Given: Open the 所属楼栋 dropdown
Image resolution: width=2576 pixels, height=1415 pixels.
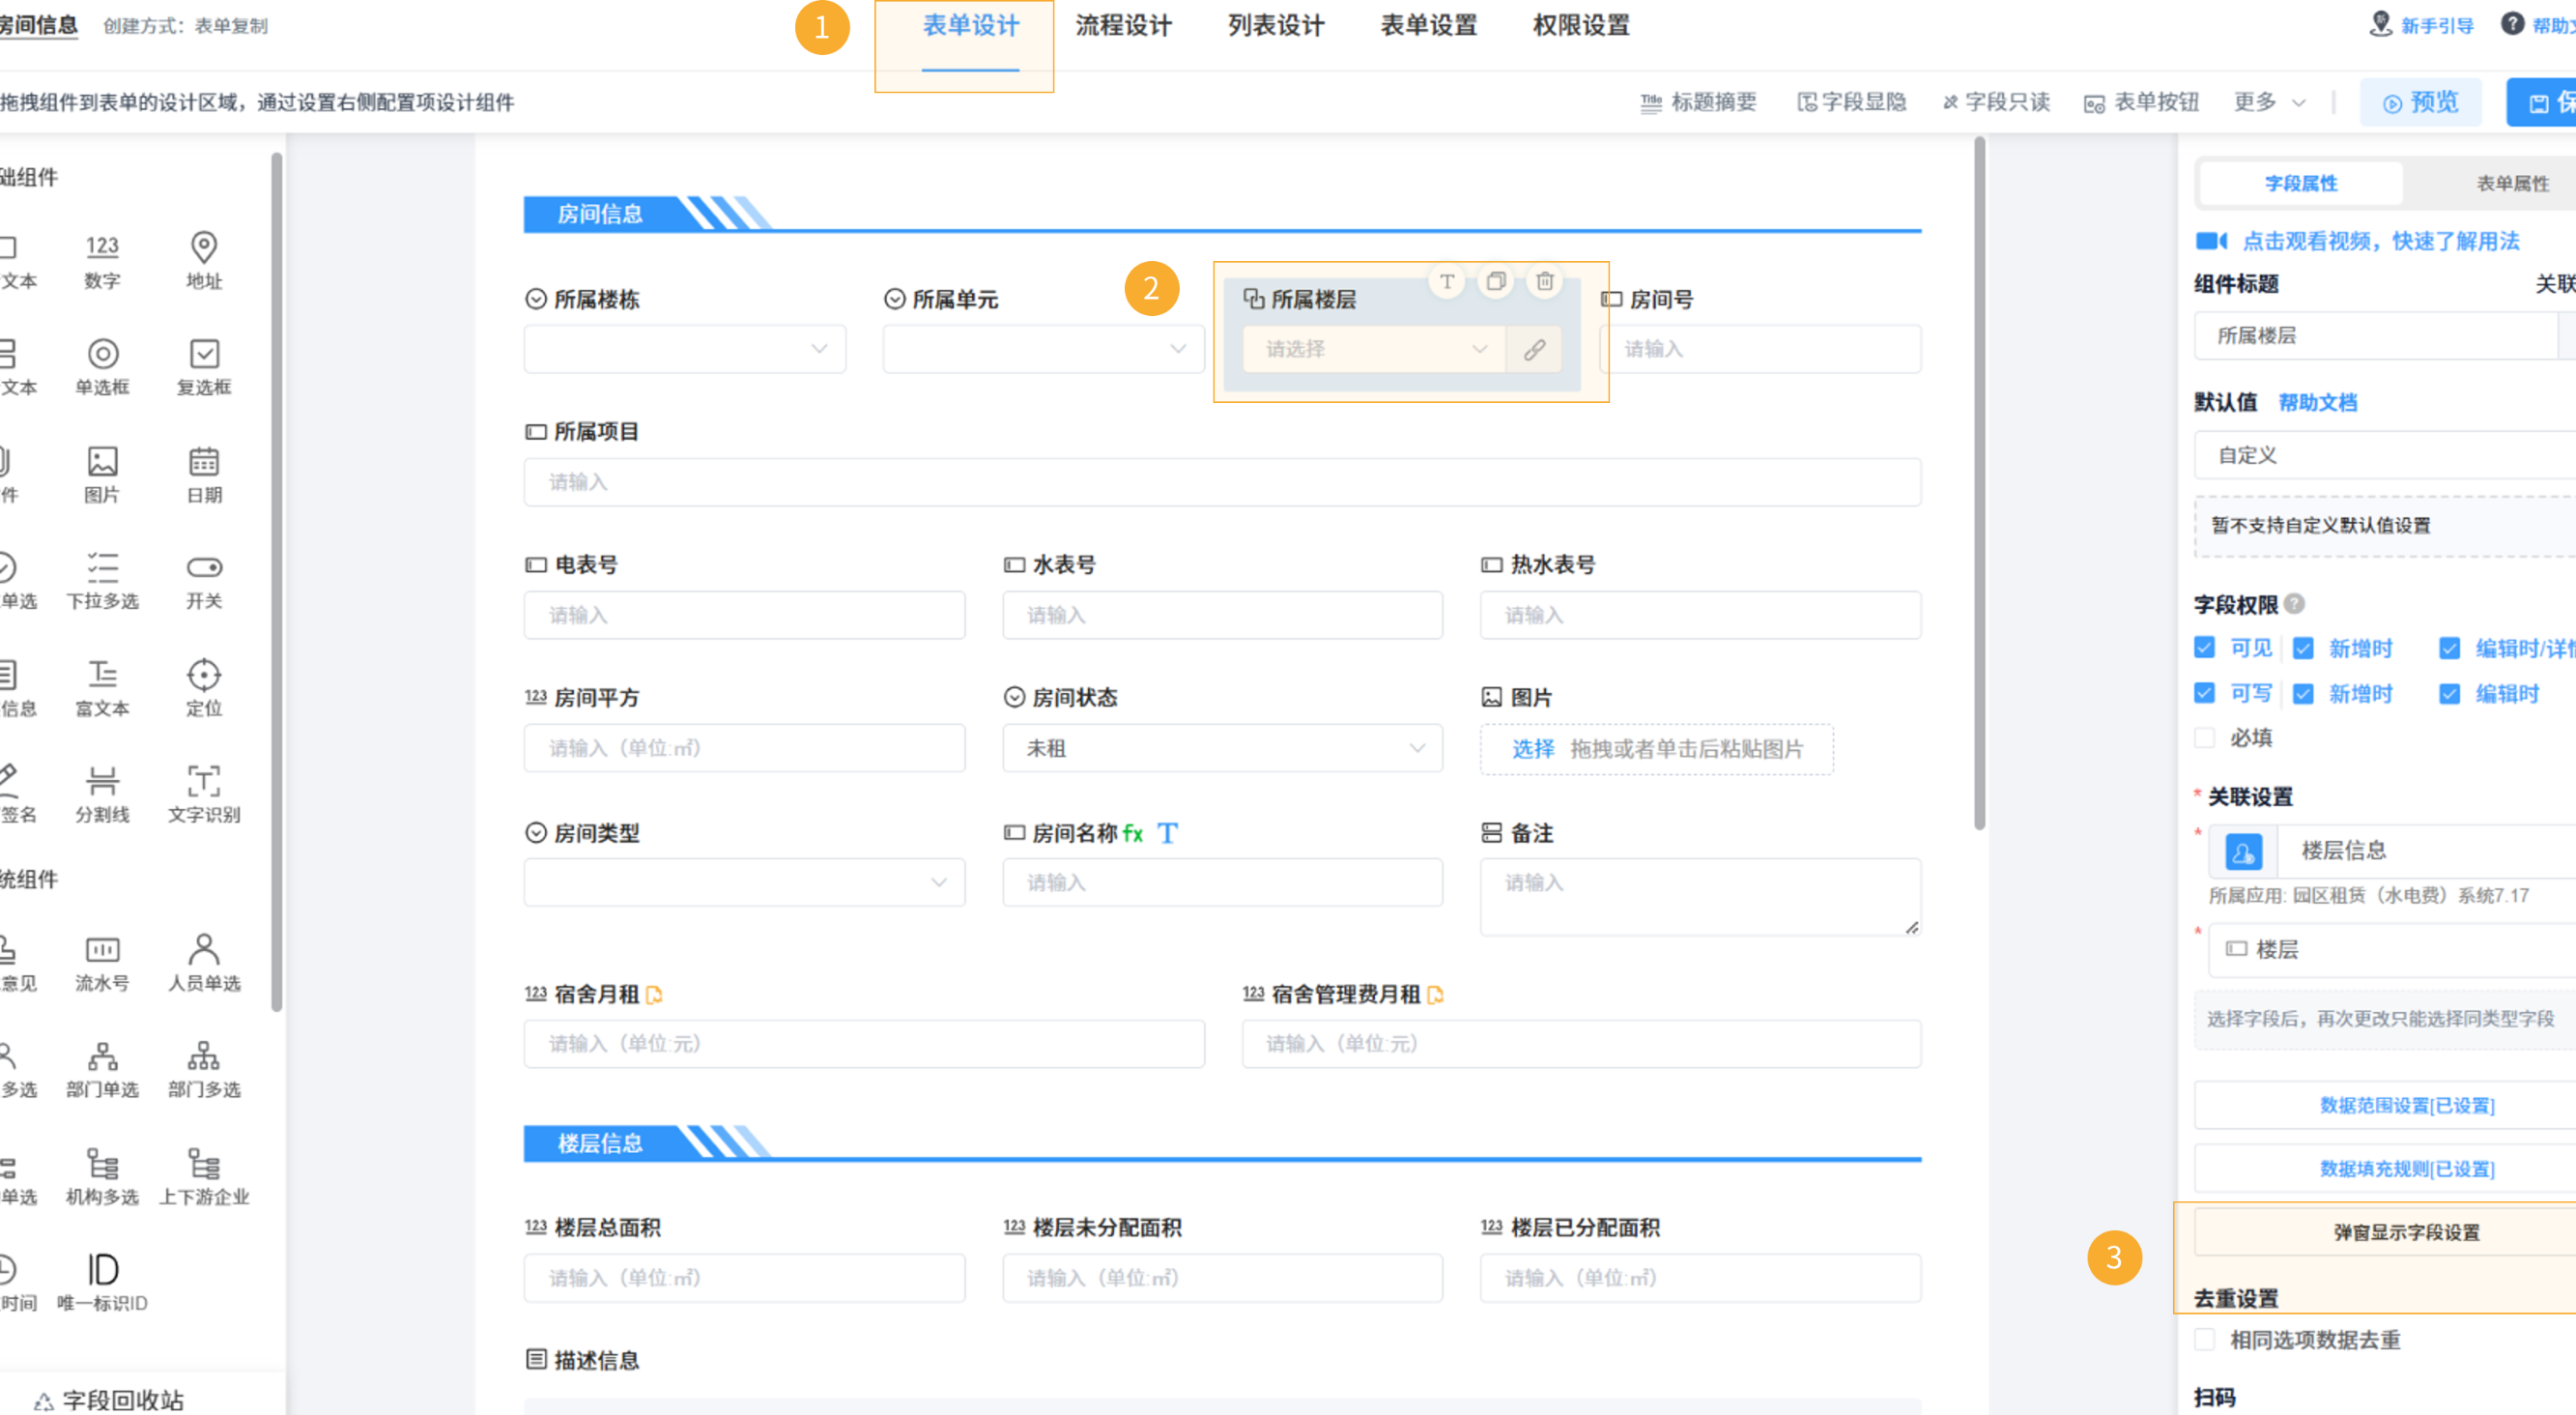Looking at the screenshot, I should pos(685,349).
